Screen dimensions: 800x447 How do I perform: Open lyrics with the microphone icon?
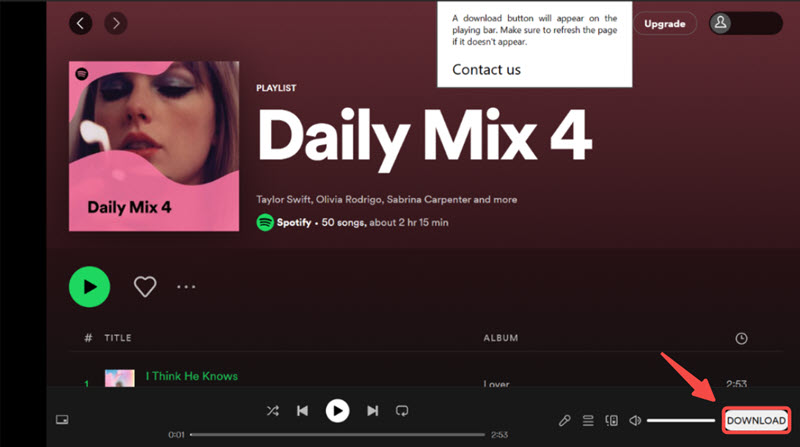click(x=564, y=420)
